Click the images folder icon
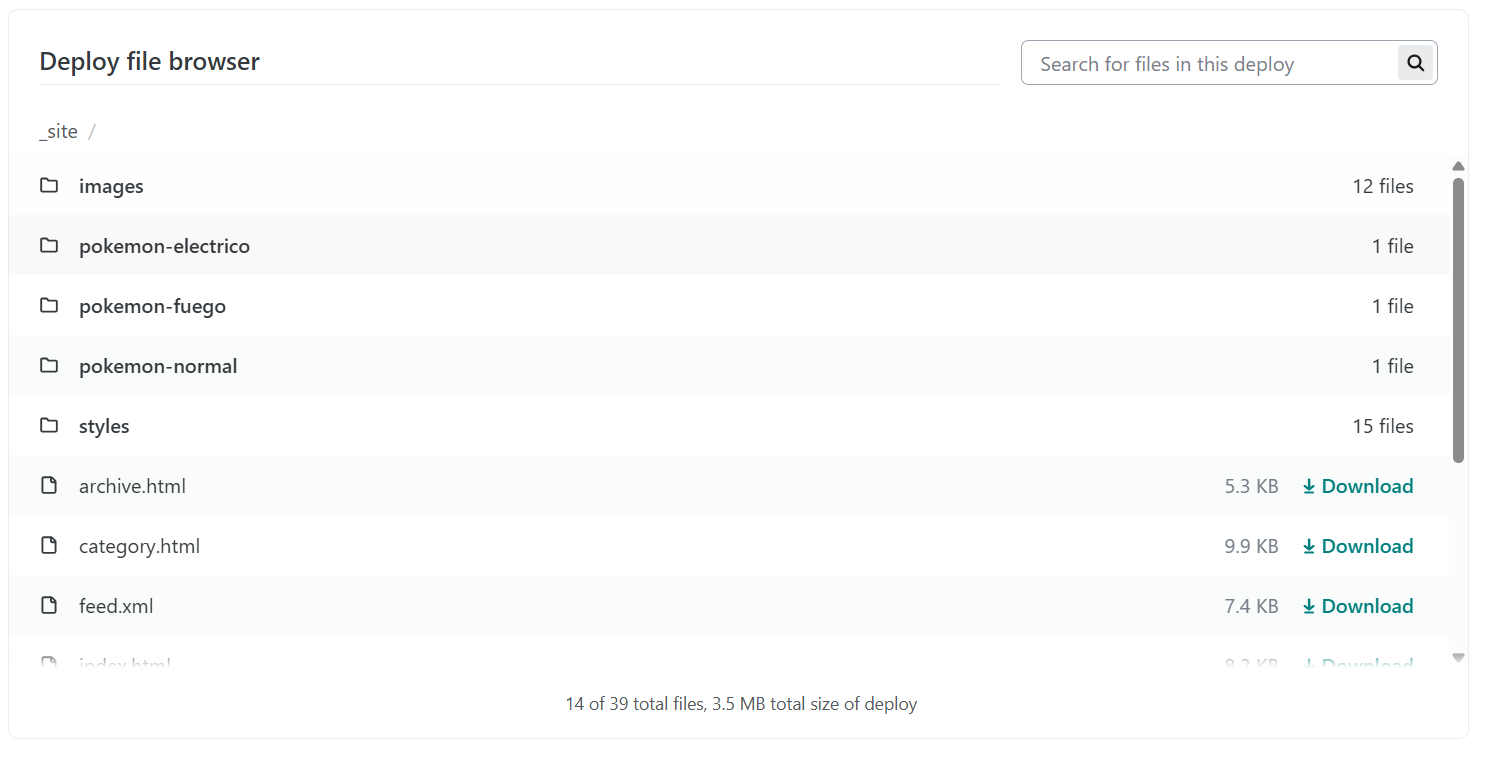 click(x=49, y=186)
